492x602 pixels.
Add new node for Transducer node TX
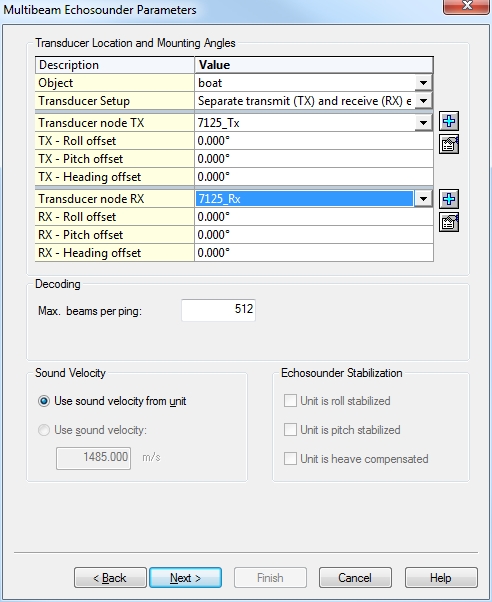(449, 122)
